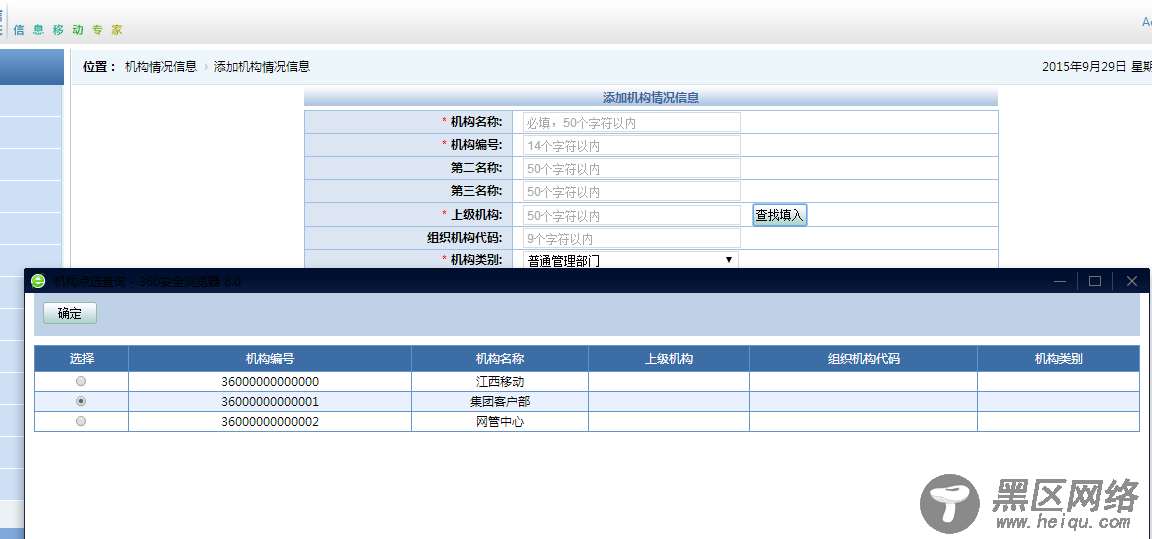The height and width of the screenshot is (539, 1152).
Task: Click the 网管中心 name cell
Action: tap(500, 422)
